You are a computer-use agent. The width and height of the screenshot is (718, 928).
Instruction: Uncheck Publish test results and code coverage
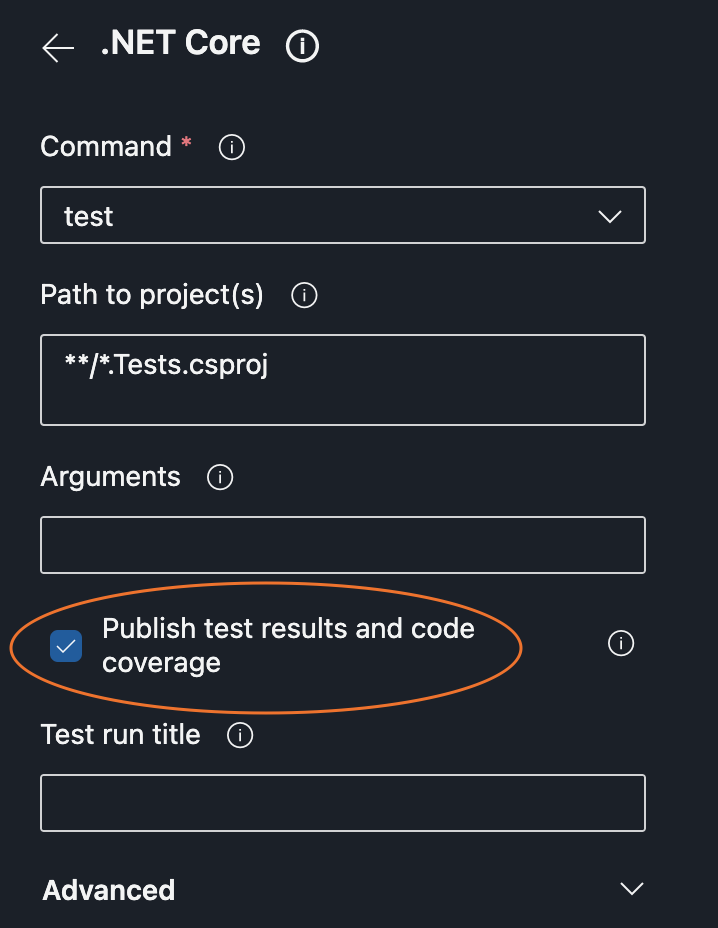[x=66, y=646]
